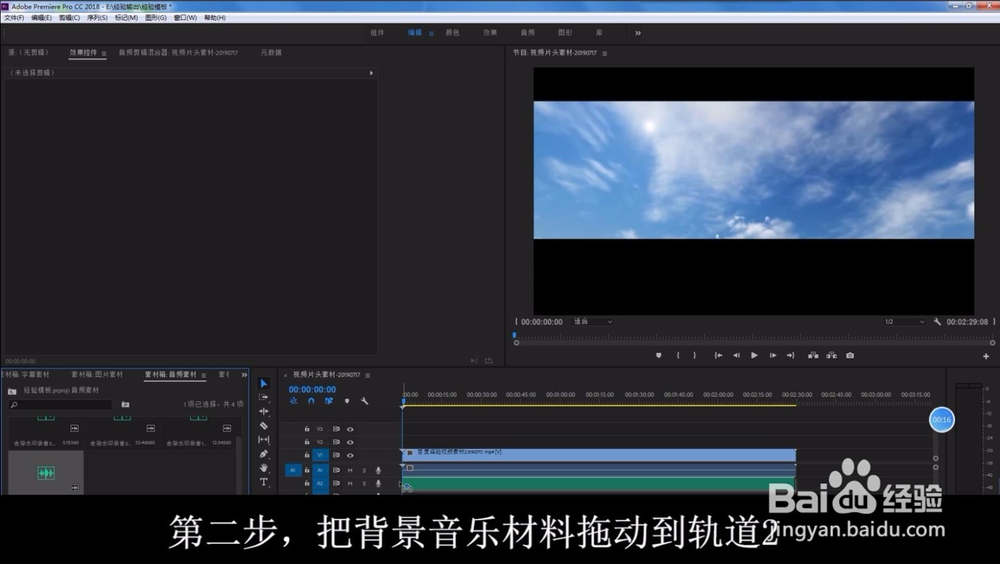Image resolution: width=1000 pixels, height=564 pixels.
Task: Switch to 元数据 tab
Action: 271,53
